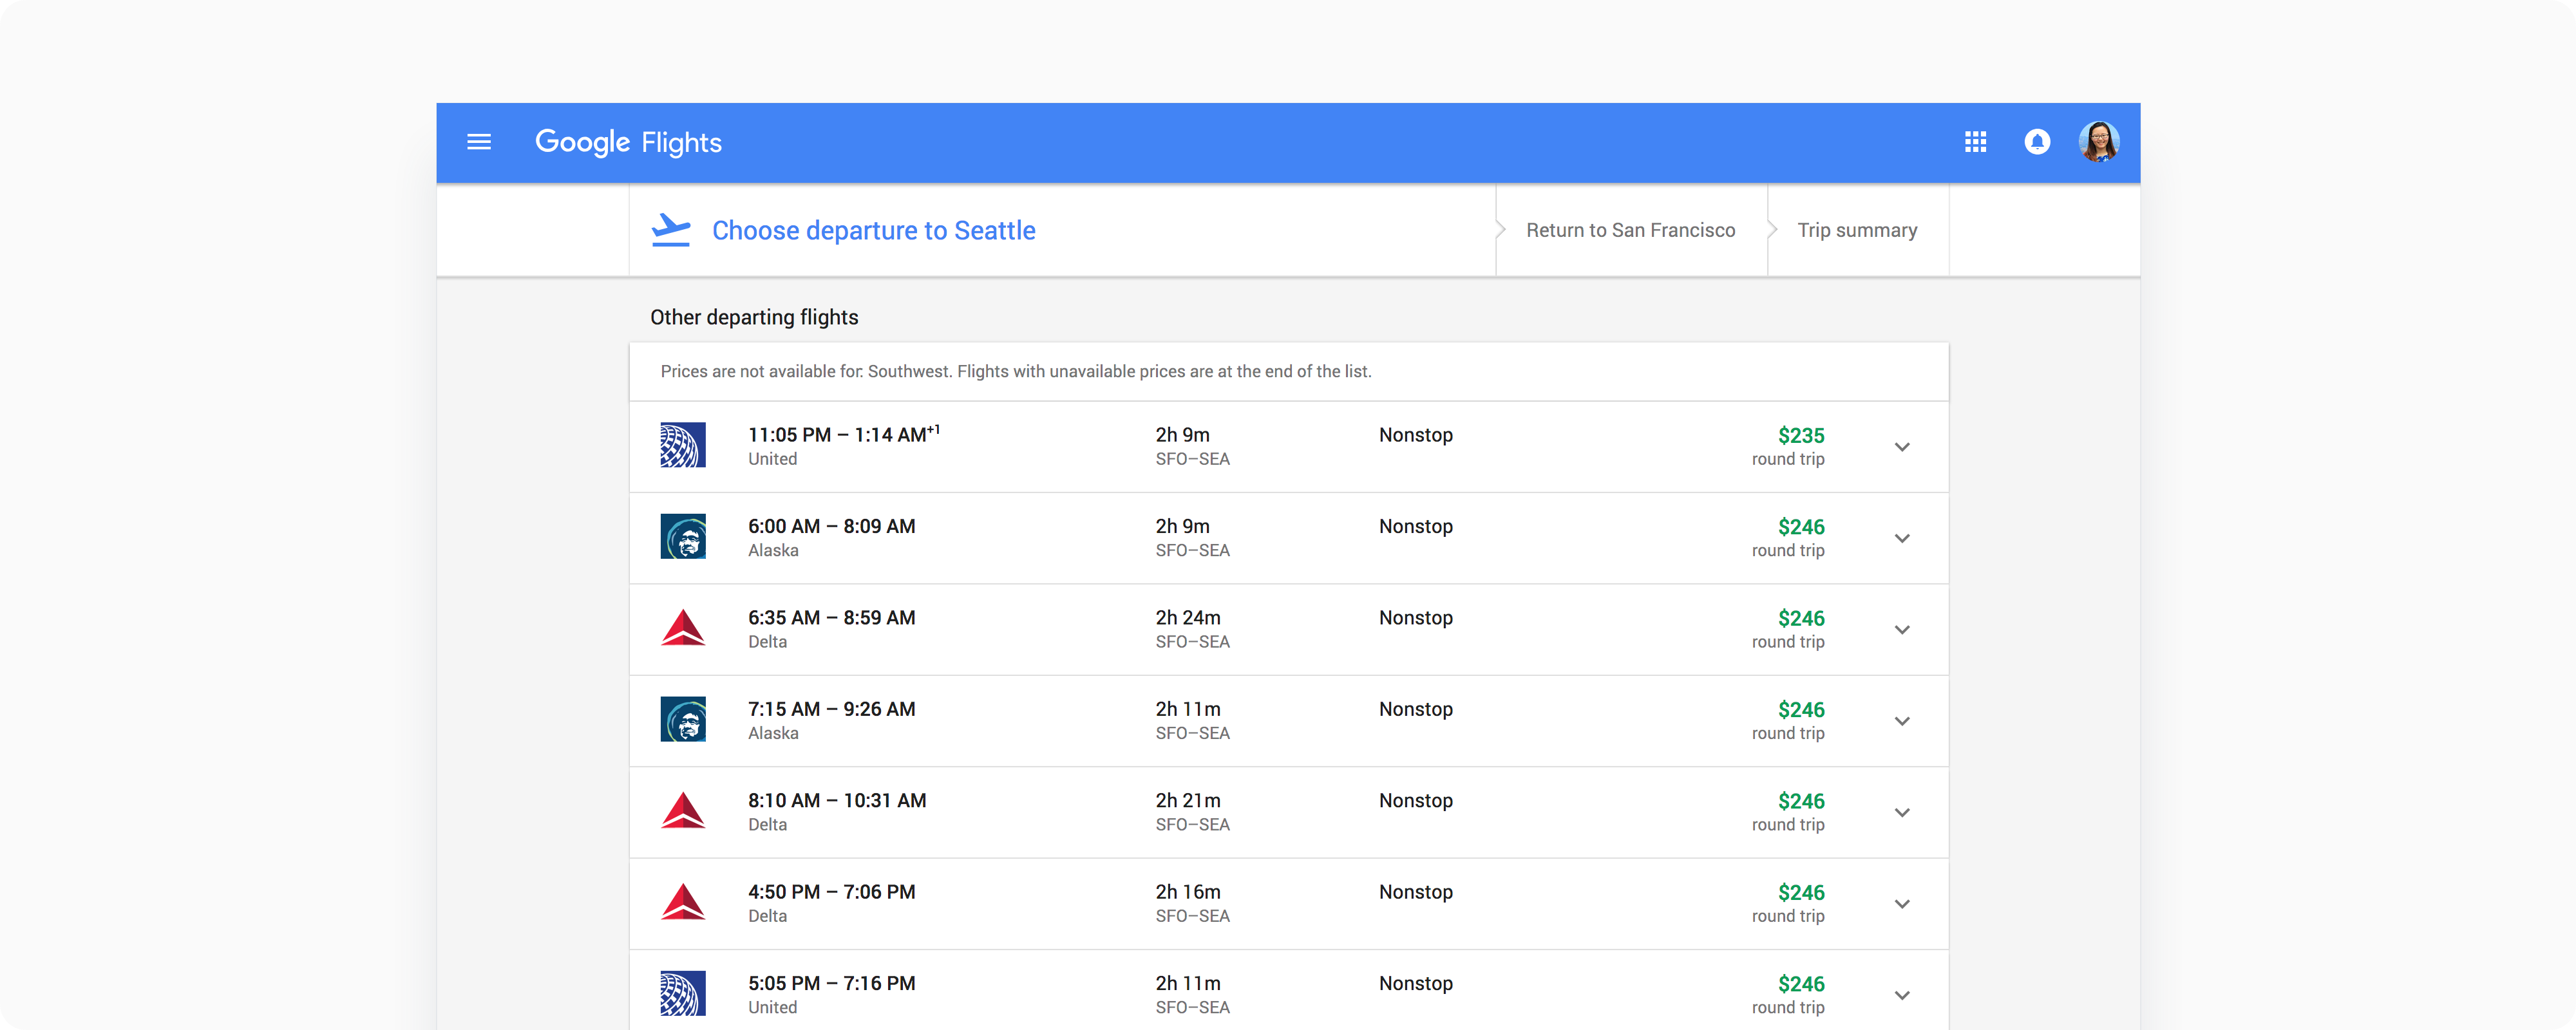The width and height of the screenshot is (2576, 1030).
Task: Click the Delta logo on 4:50 PM flight
Action: pyautogui.click(x=683, y=902)
